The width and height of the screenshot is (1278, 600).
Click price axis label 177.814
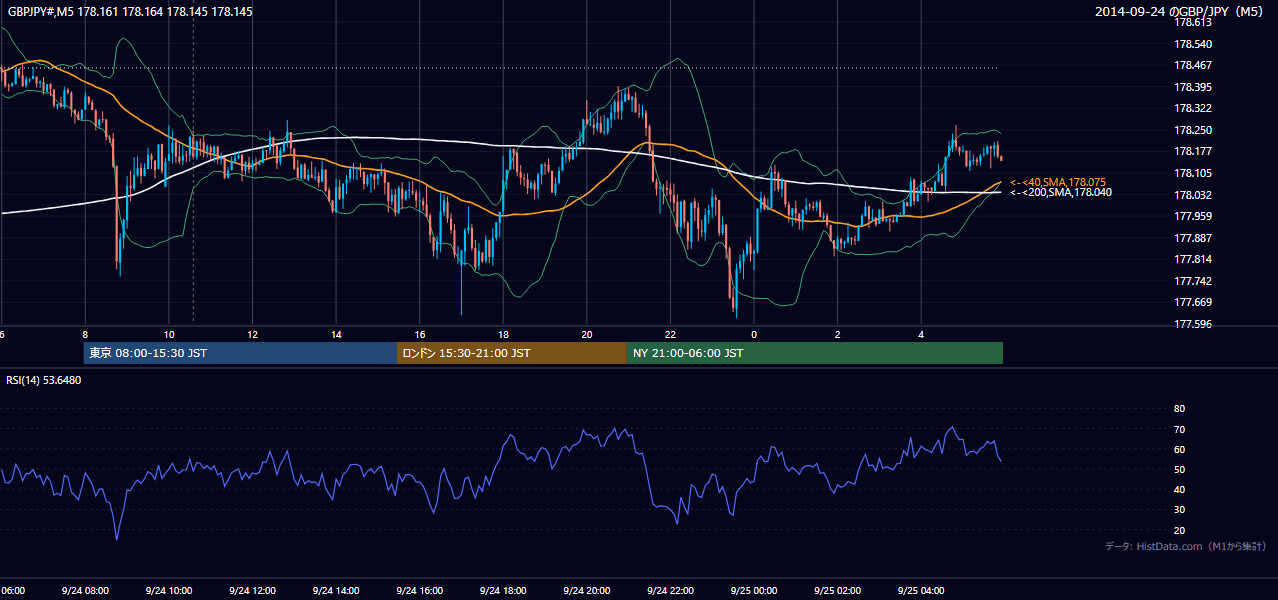1192,259
